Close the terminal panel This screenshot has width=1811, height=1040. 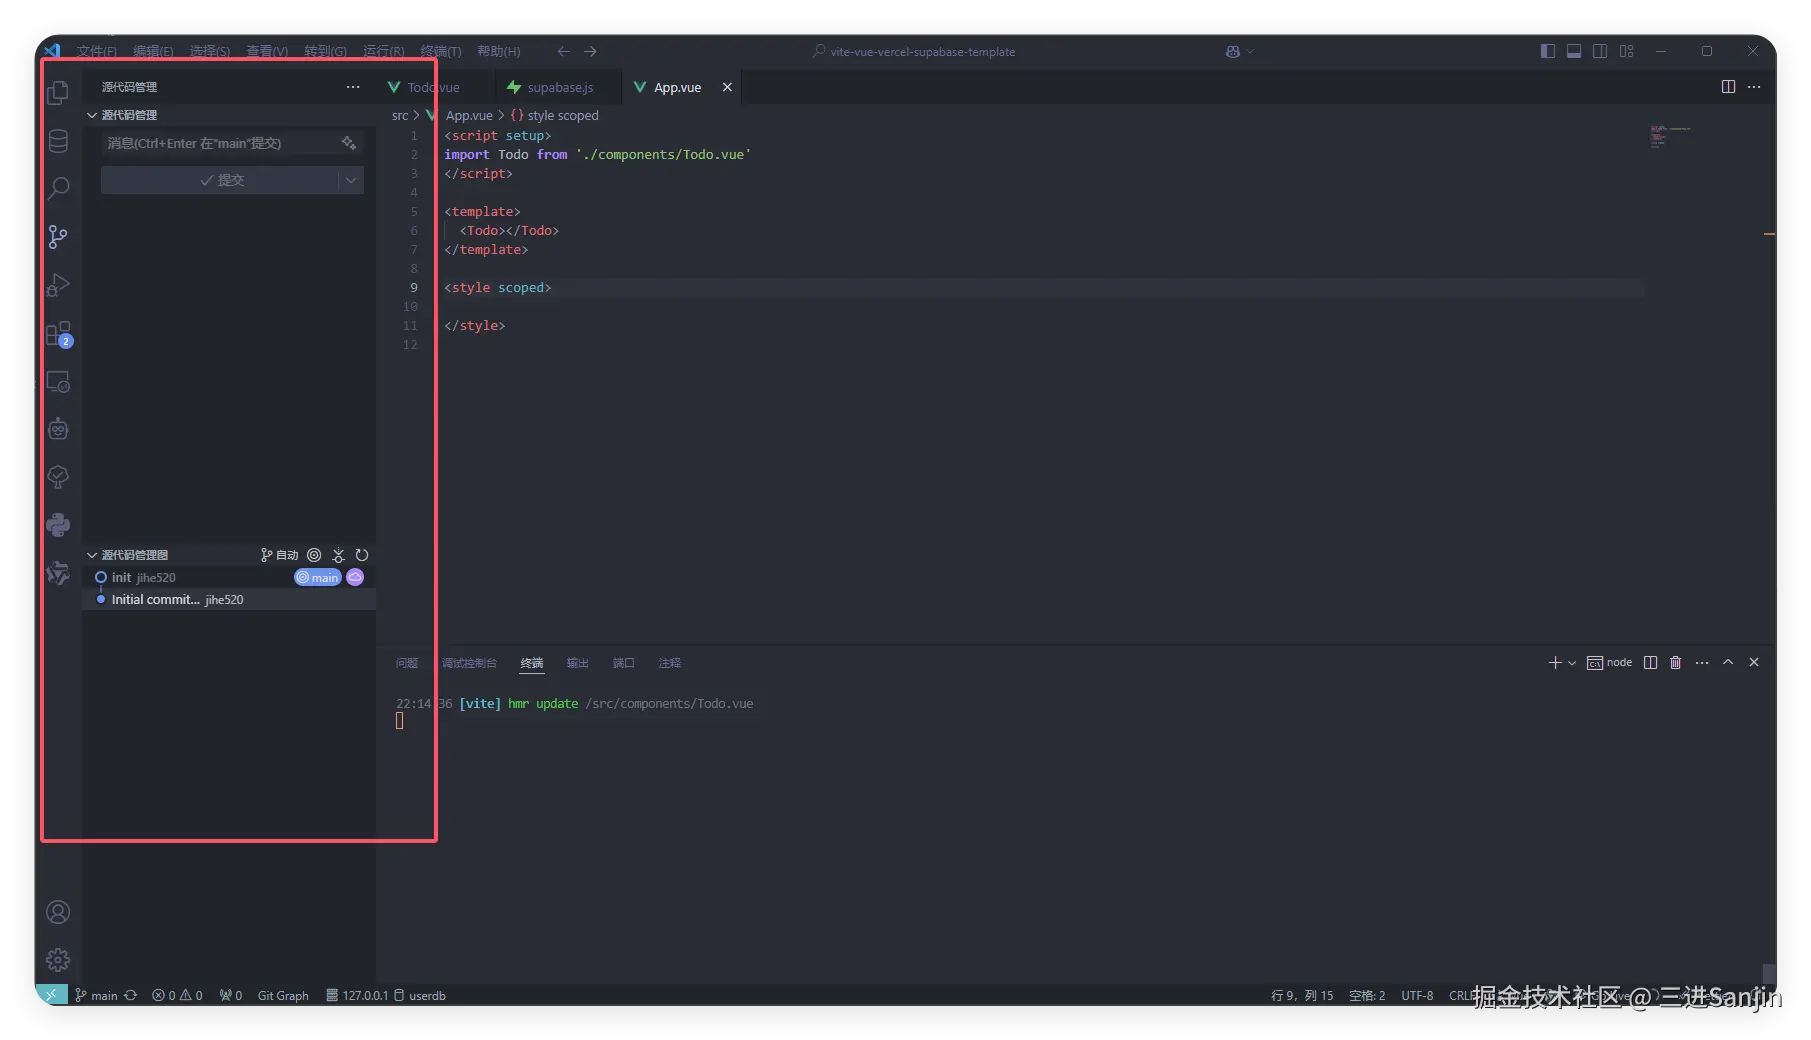coord(1754,662)
